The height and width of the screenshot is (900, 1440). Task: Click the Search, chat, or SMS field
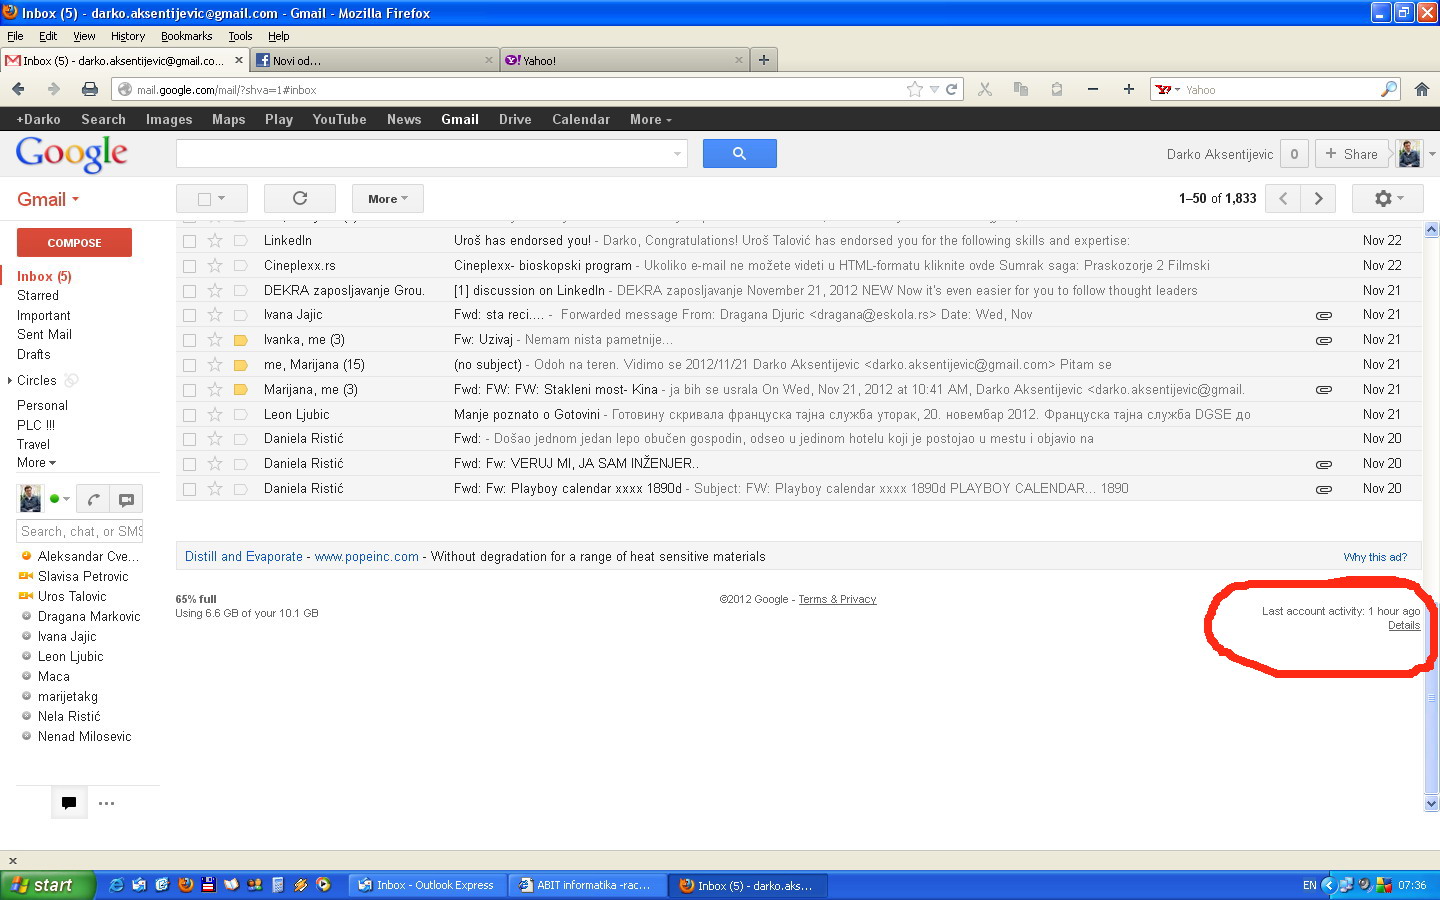click(80, 532)
